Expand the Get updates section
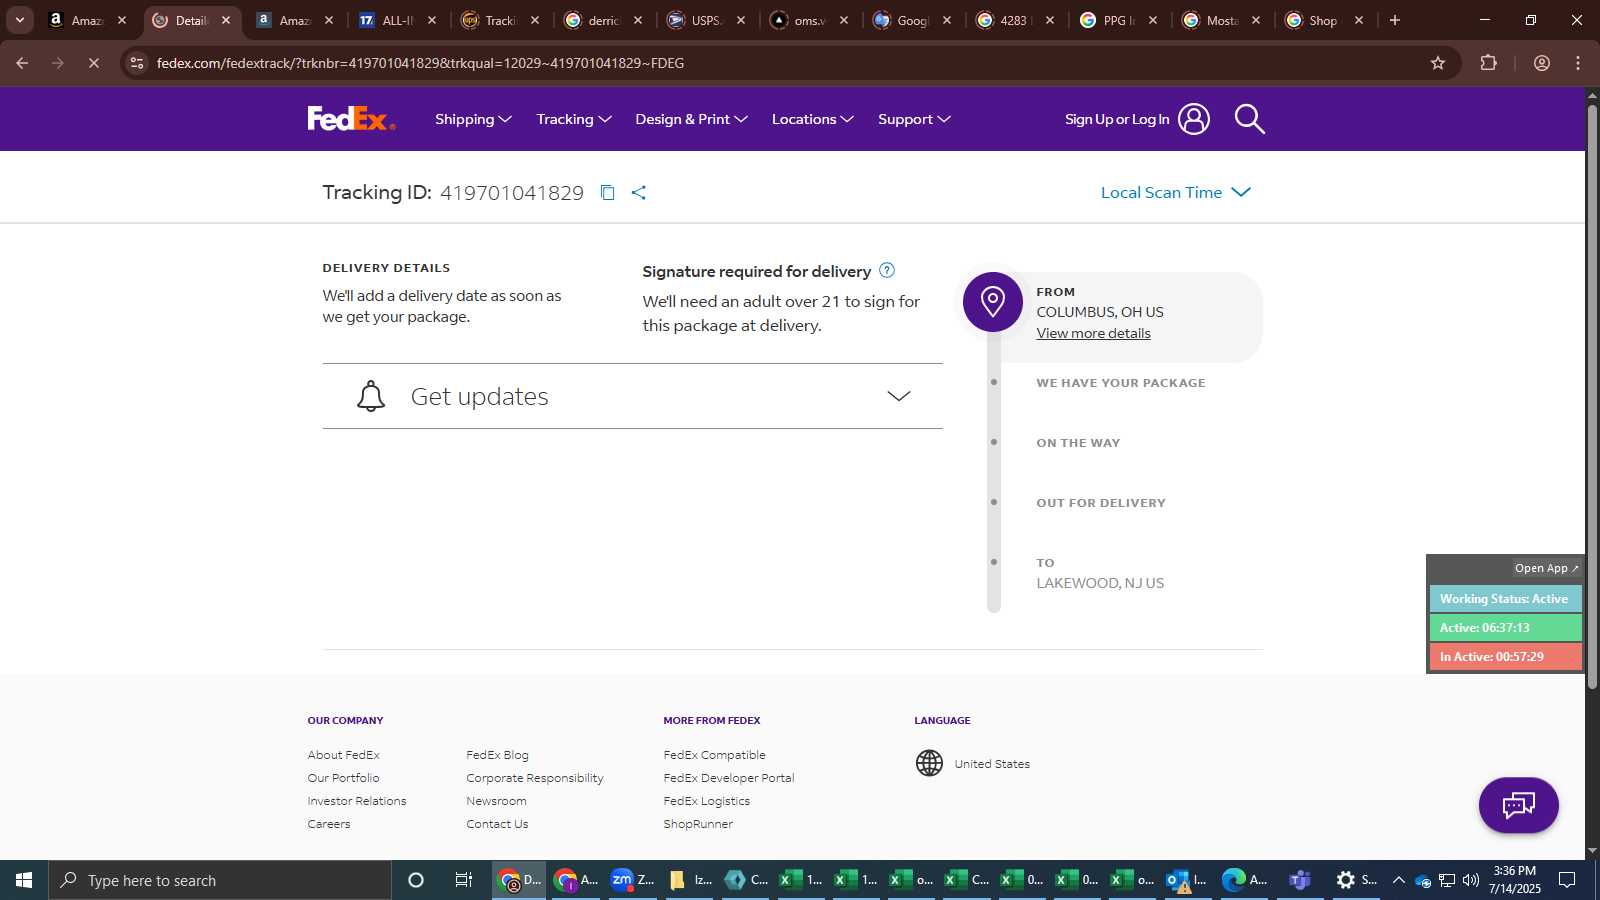 coord(632,396)
